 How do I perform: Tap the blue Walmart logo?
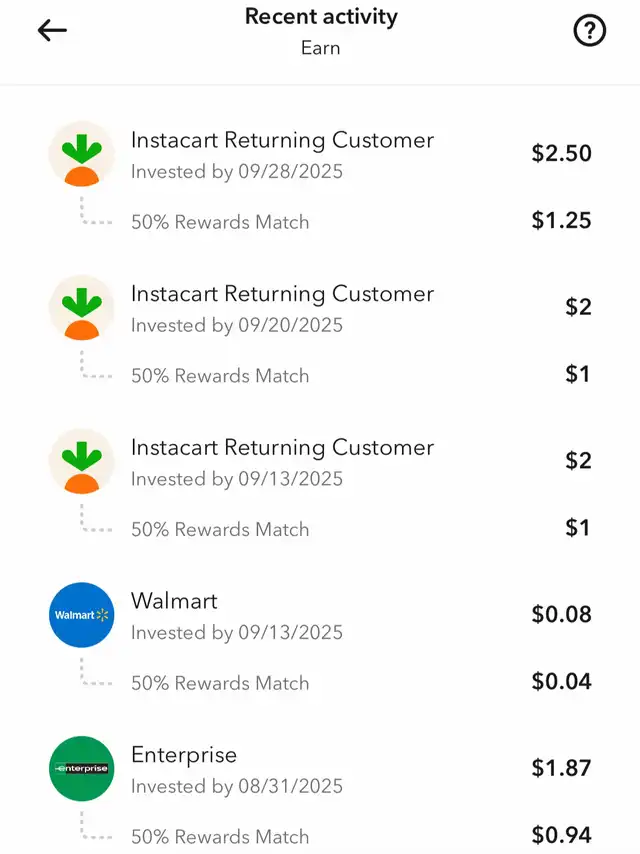click(x=82, y=615)
